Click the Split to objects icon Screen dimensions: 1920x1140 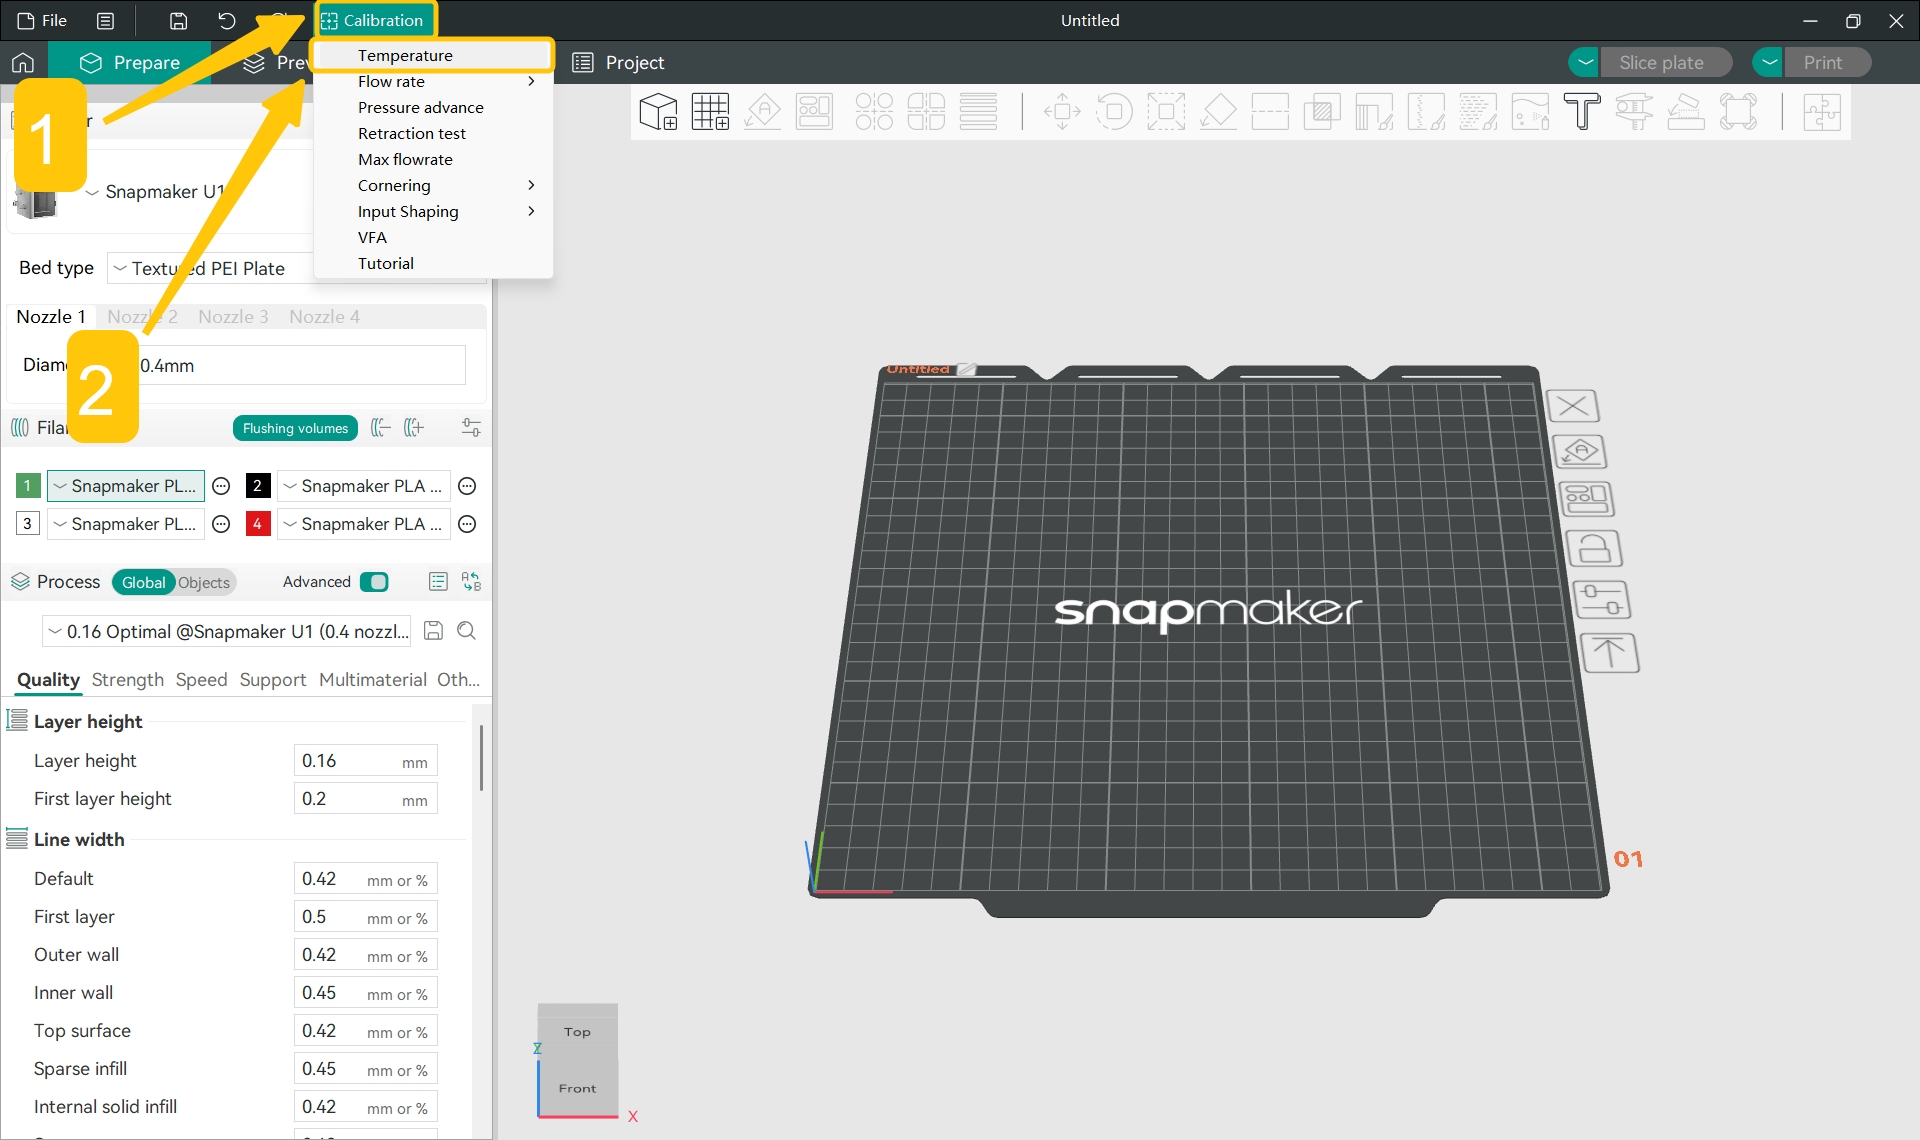point(874,112)
